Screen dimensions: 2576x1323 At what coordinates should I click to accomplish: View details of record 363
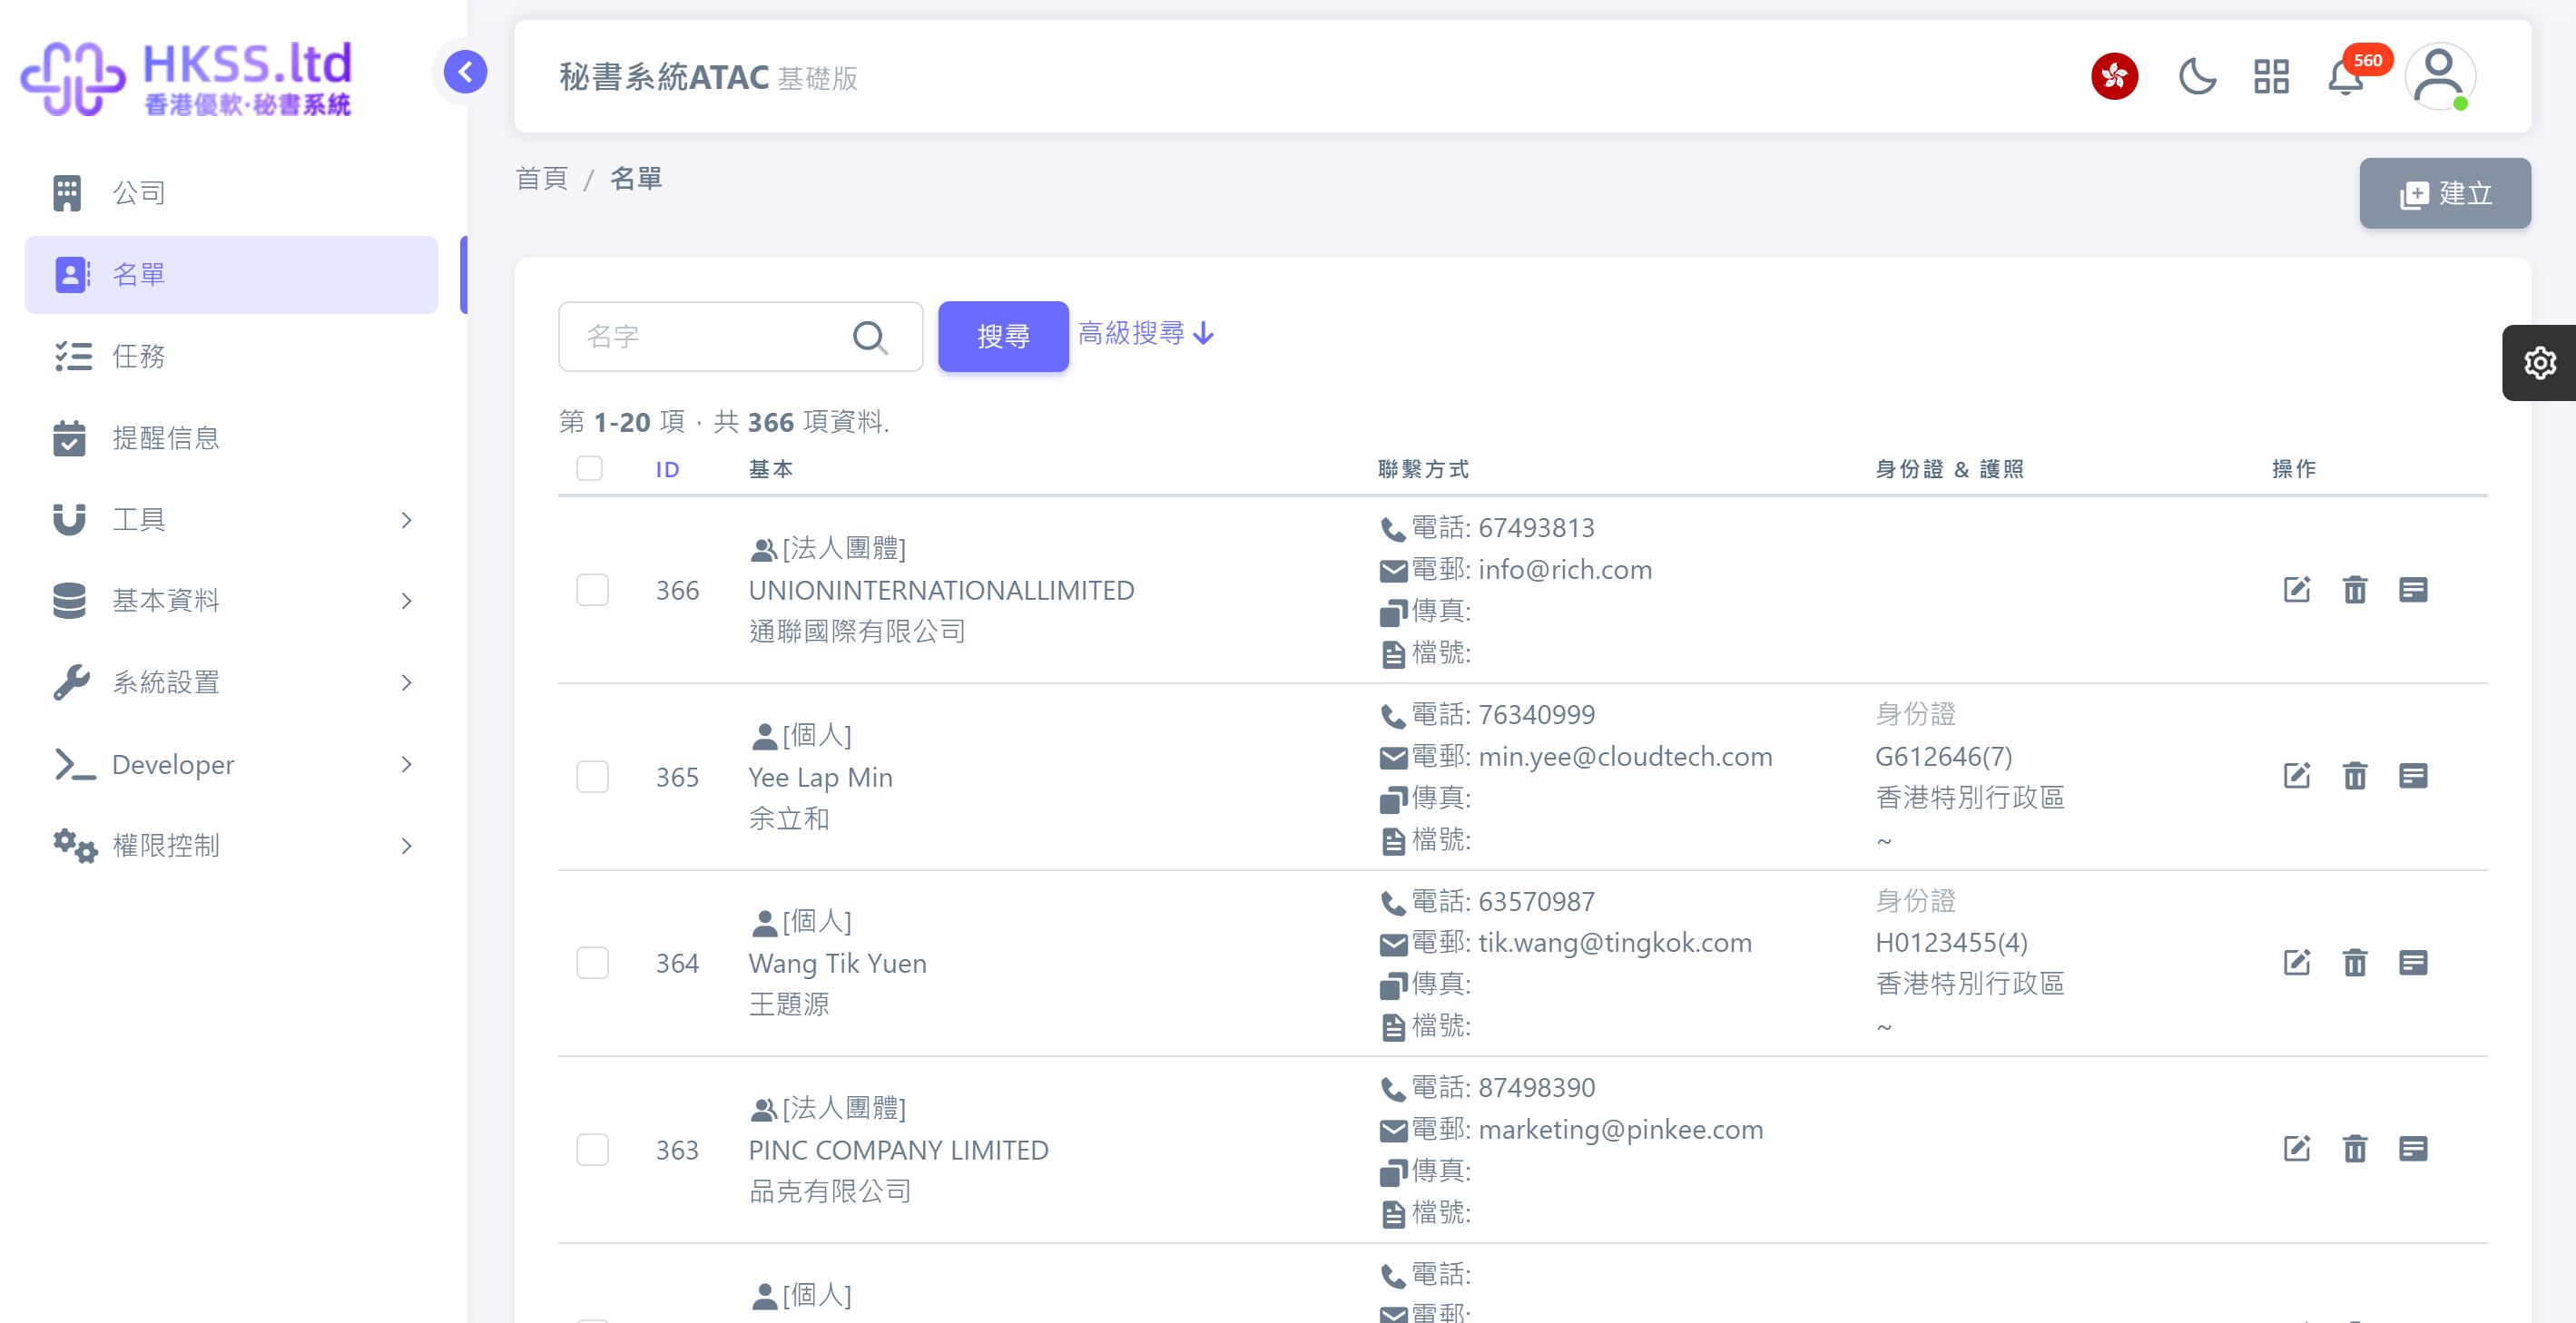click(2412, 1149)
